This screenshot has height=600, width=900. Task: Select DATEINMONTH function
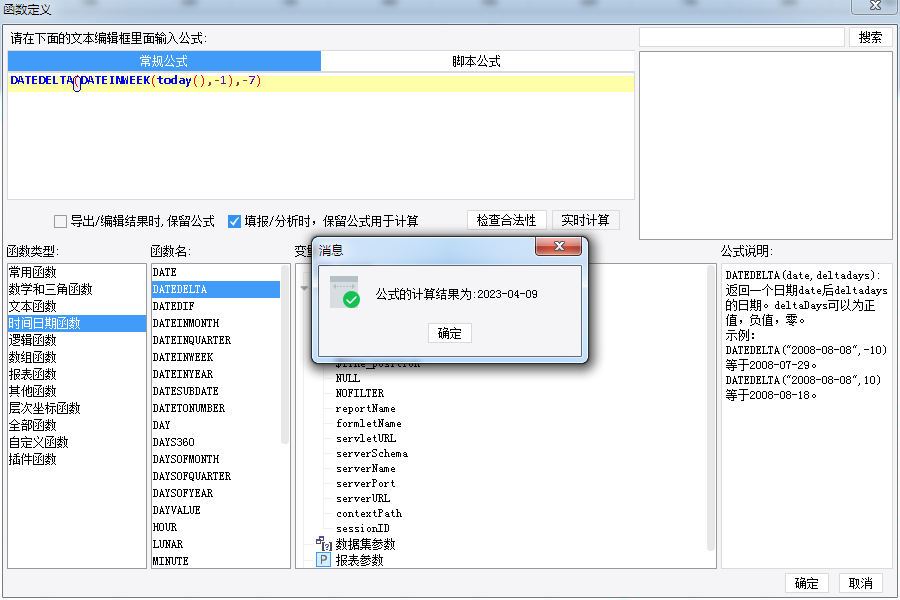pyautogui.click(x=216, y=323)
